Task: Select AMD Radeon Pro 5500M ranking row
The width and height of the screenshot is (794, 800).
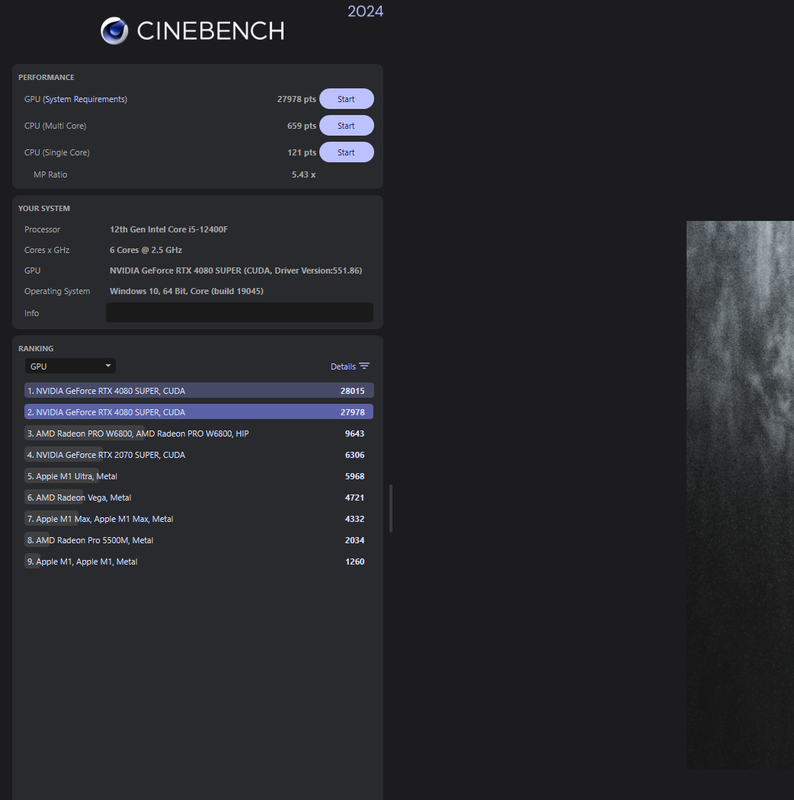Action: click(x=199, y=540)
